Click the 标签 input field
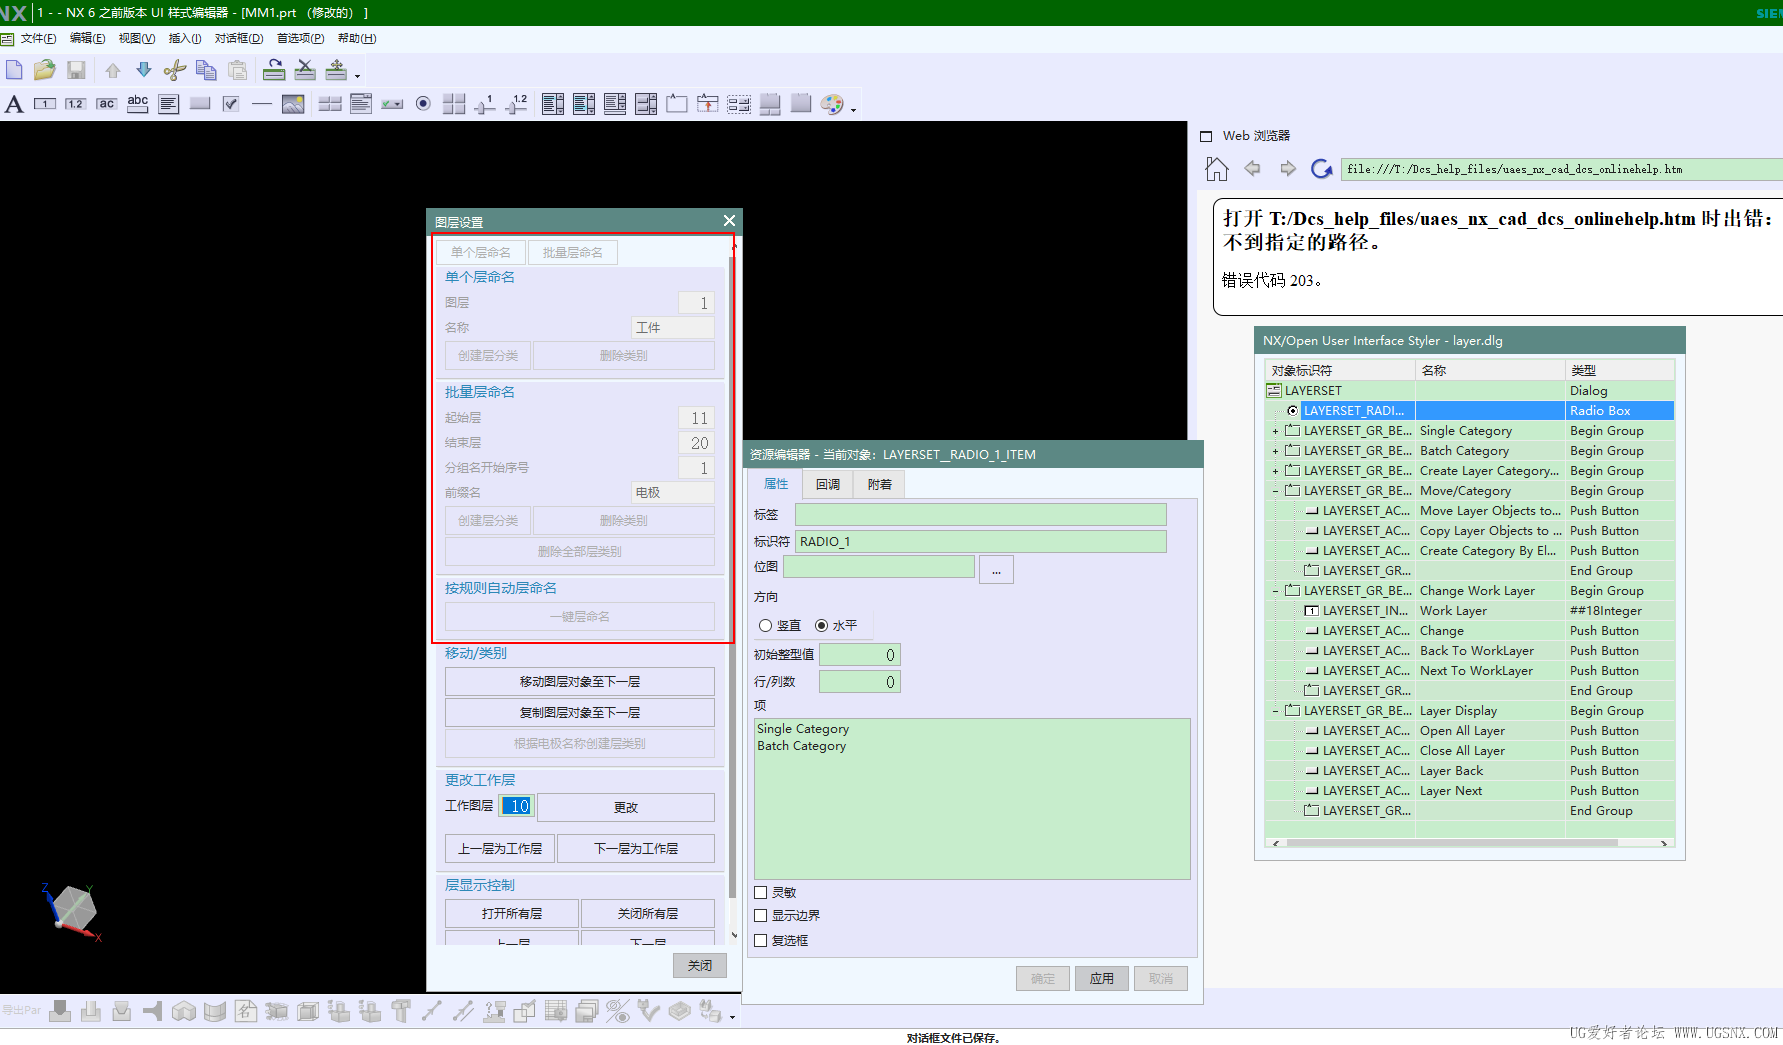Image resolution: width=1783 pixels, height=1045 pixels. coord(980,515)
